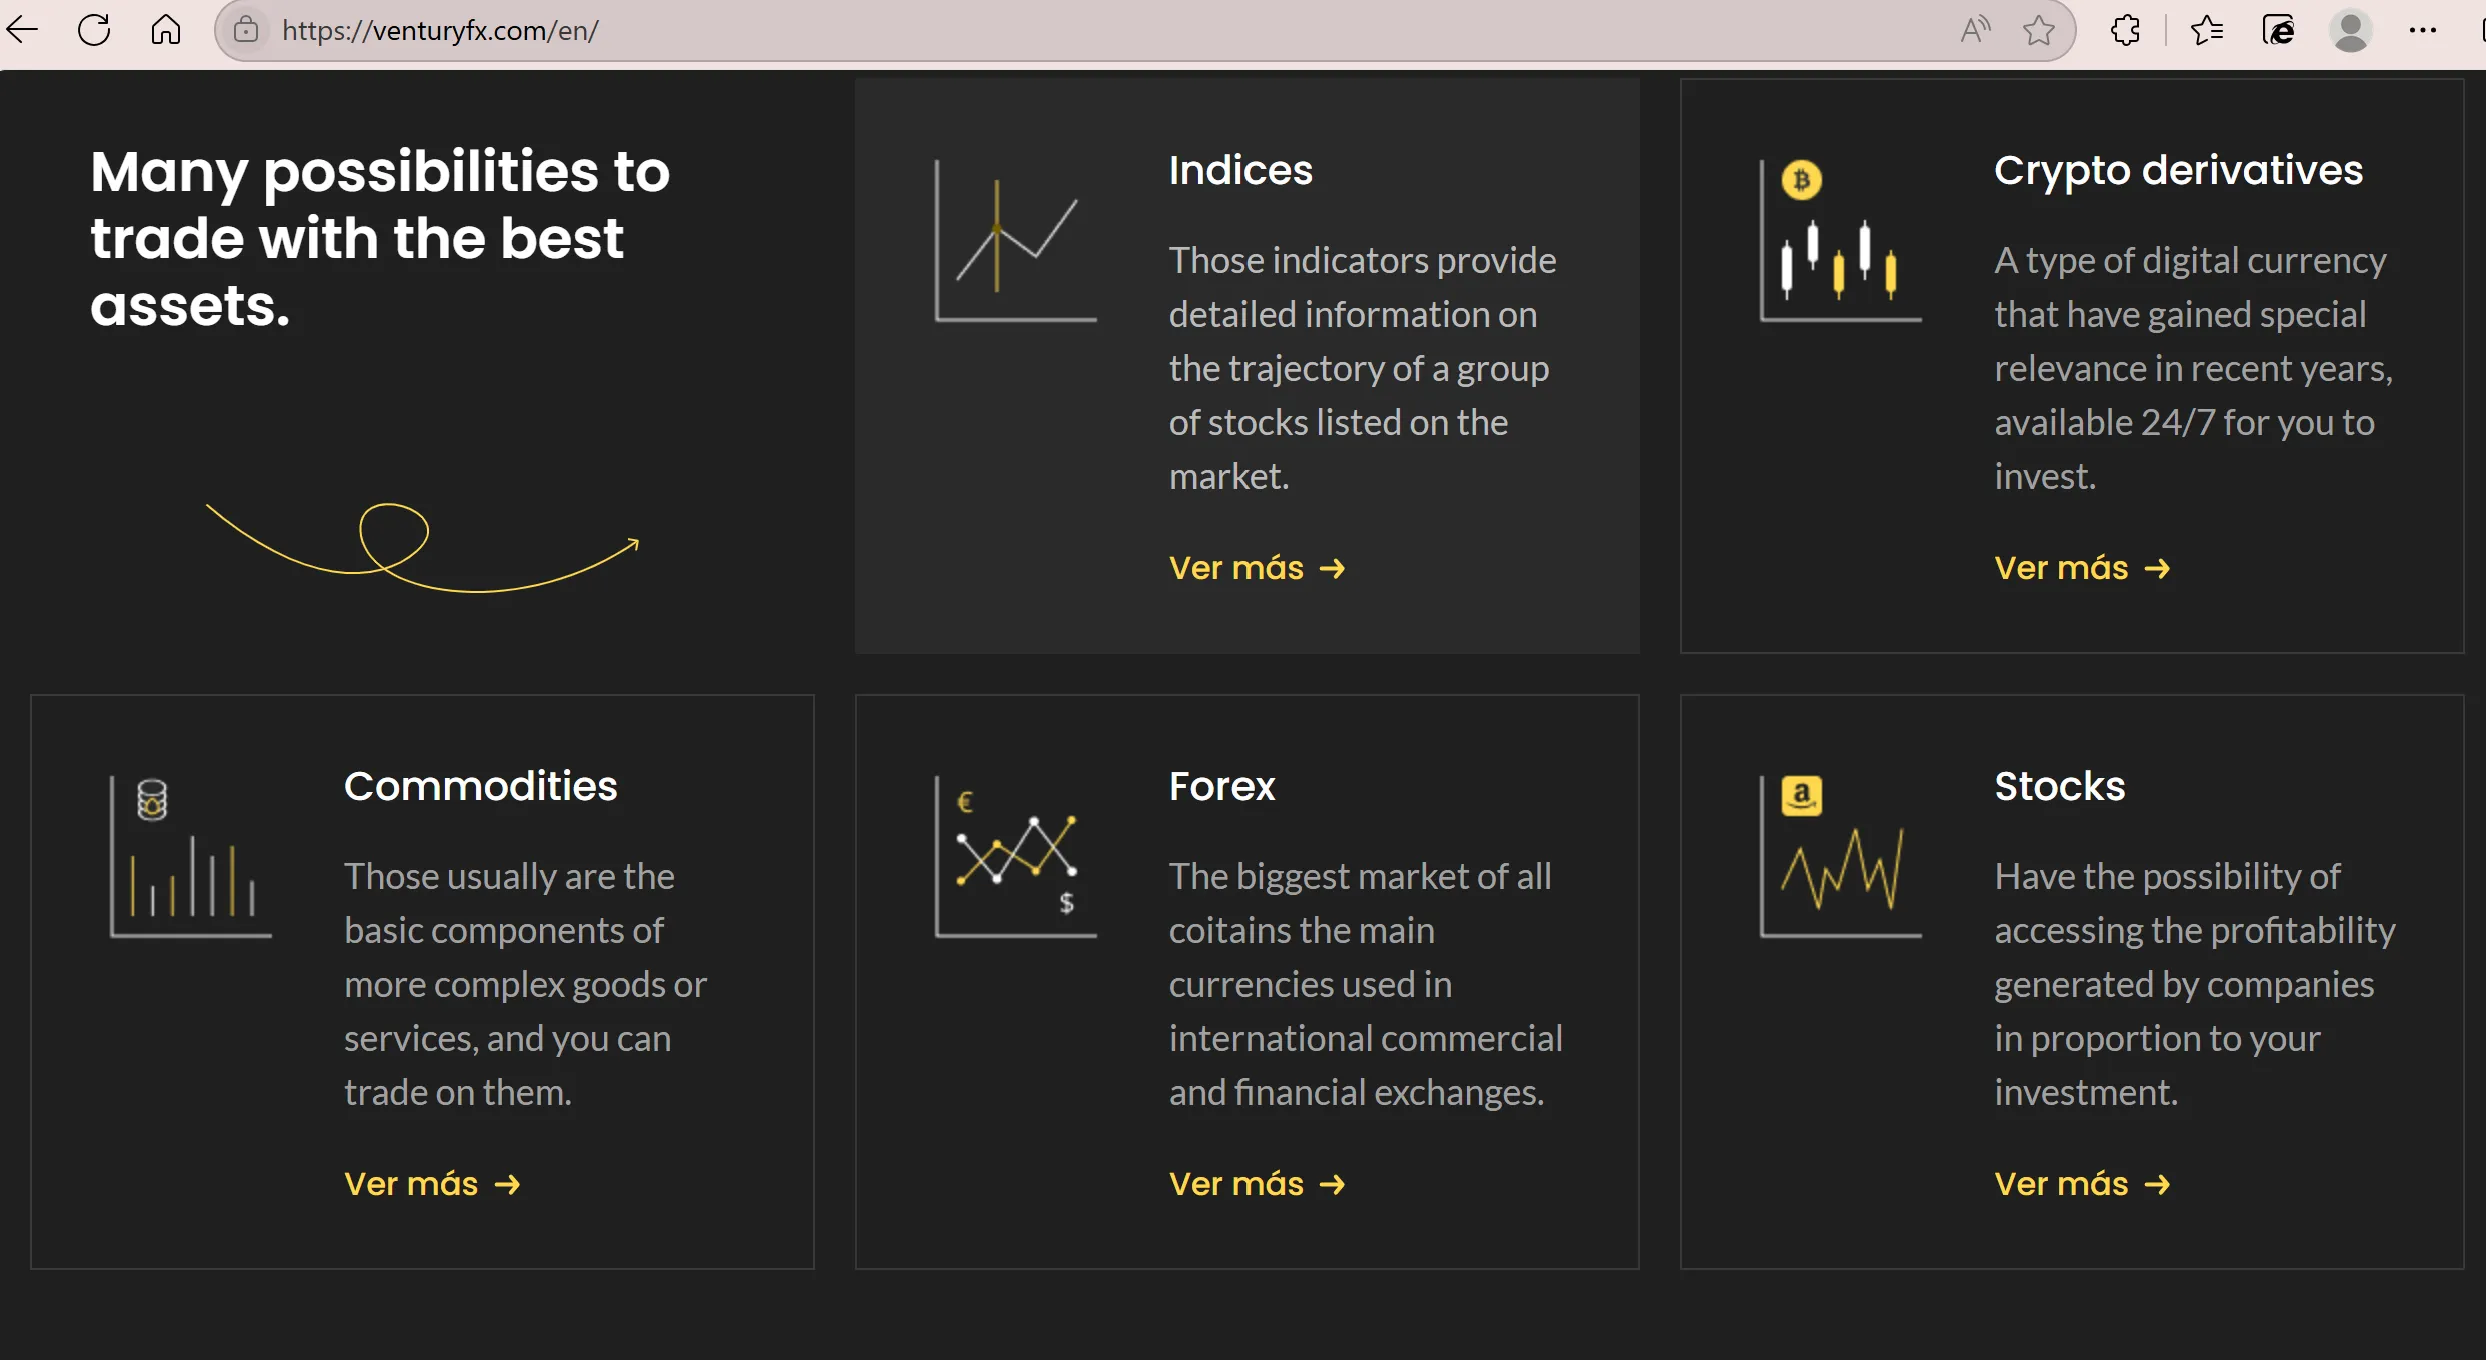Click the Bitcoin candlestick chart icon
This screenshot has width=2486, height=1360.
1841,241
